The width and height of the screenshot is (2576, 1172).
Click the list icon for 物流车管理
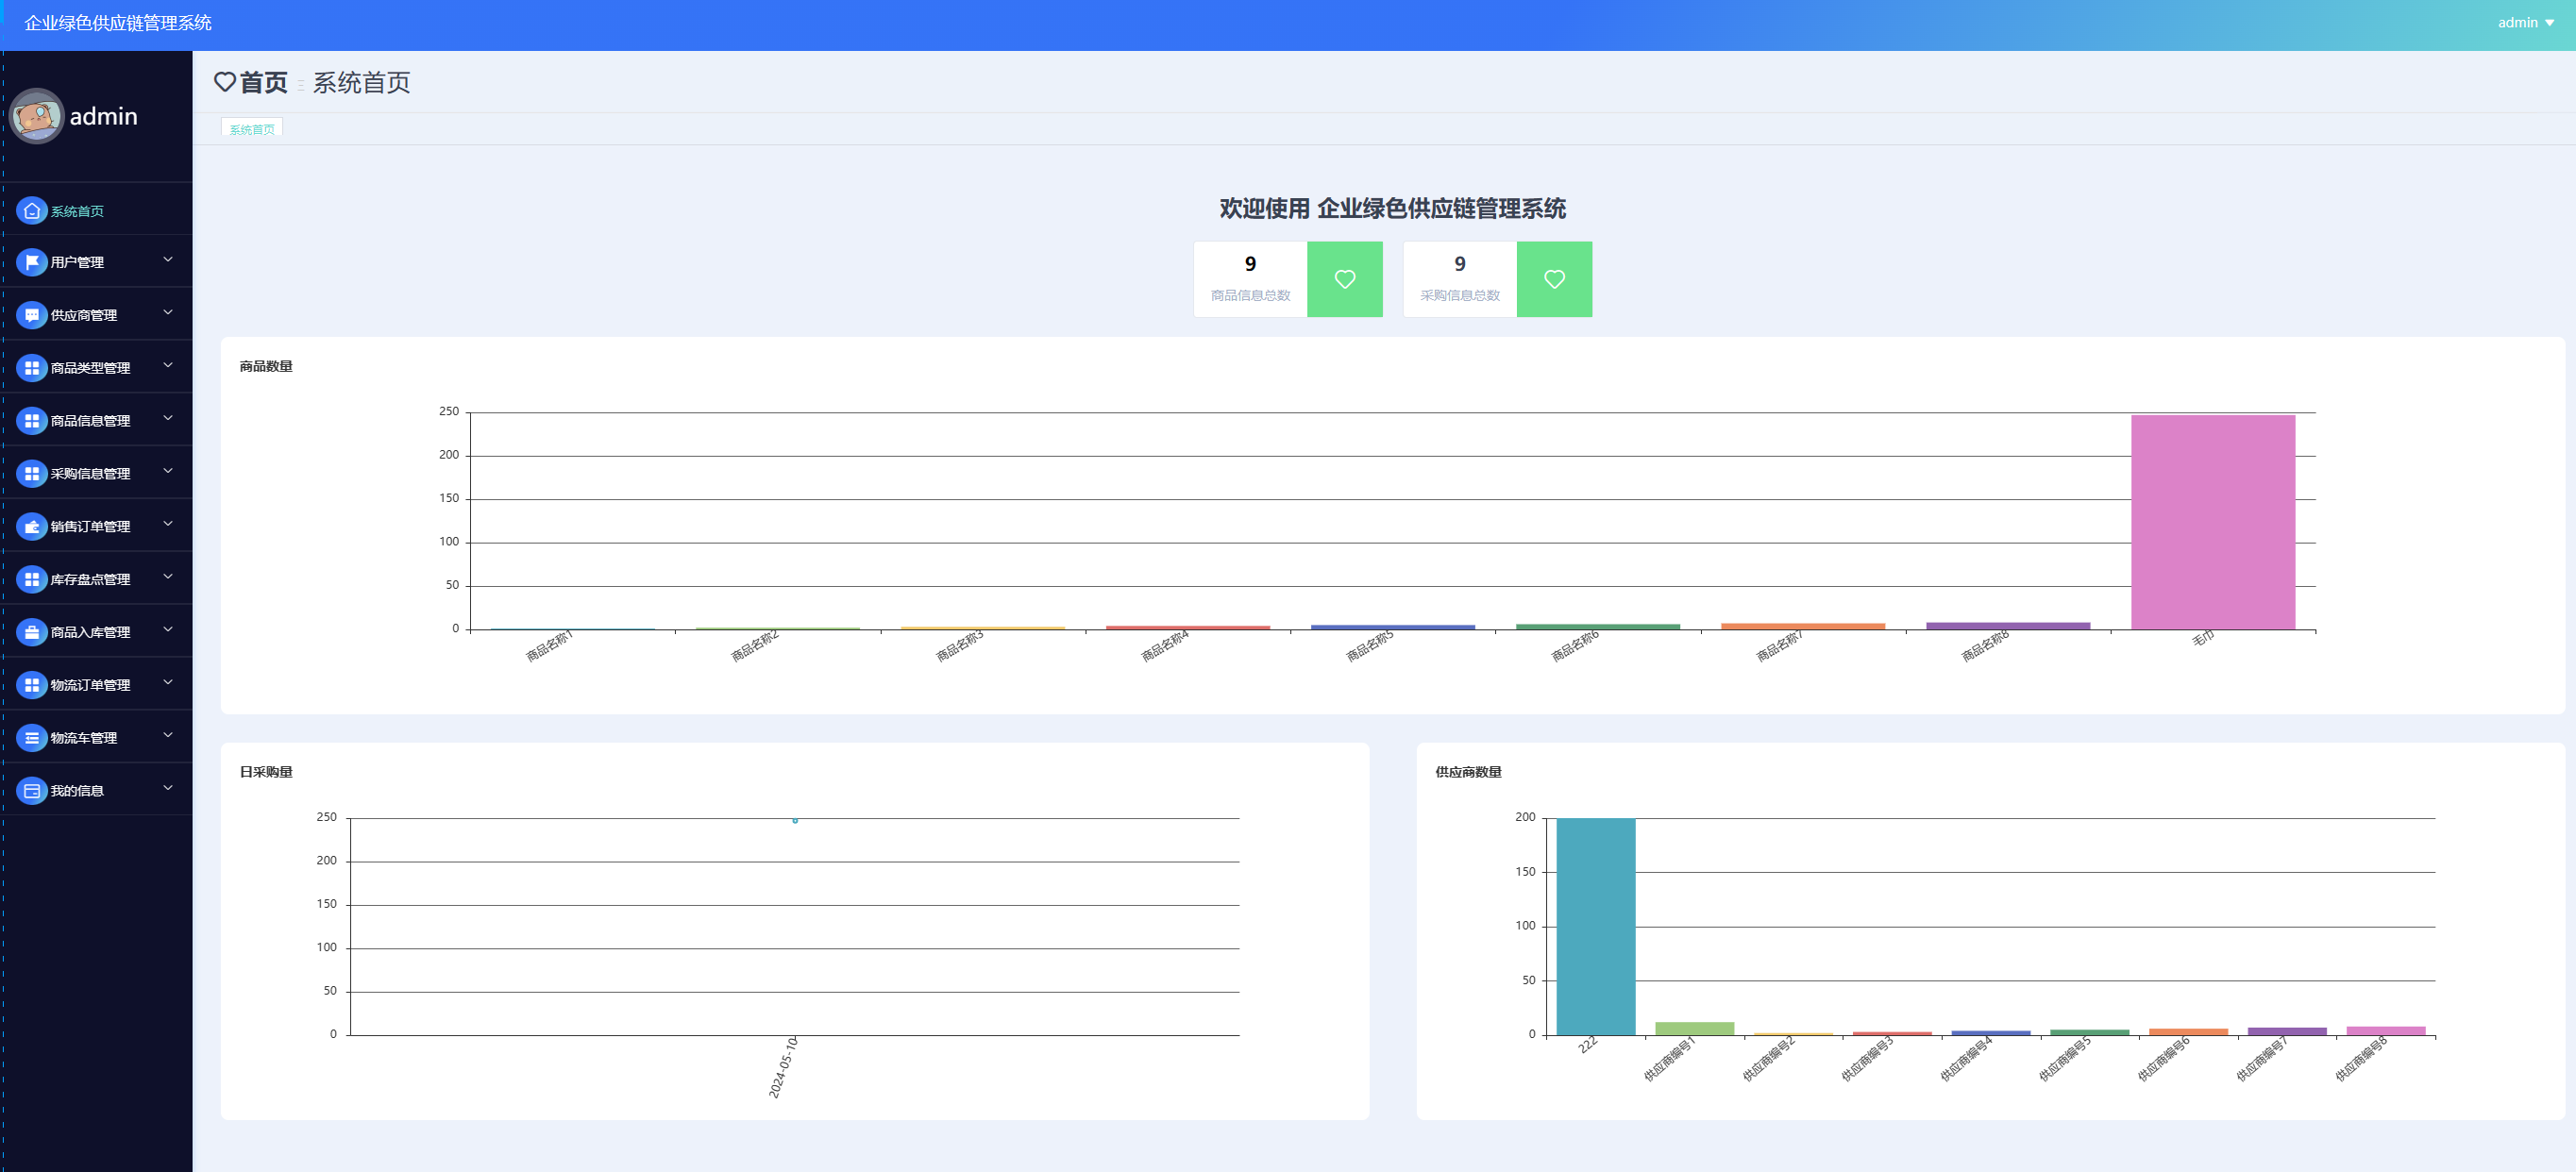click(x=32, y=738)
